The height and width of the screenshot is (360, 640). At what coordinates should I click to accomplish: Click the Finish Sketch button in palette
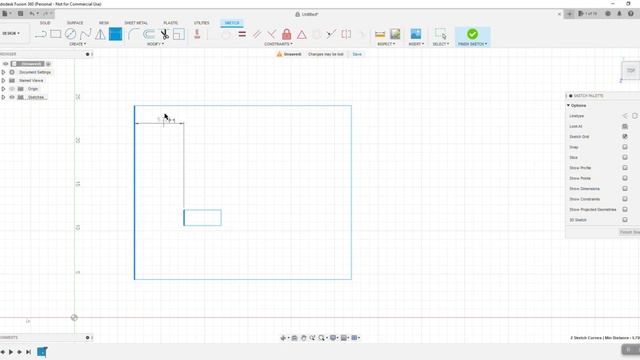pyautogui.click(x=630, y=232)
